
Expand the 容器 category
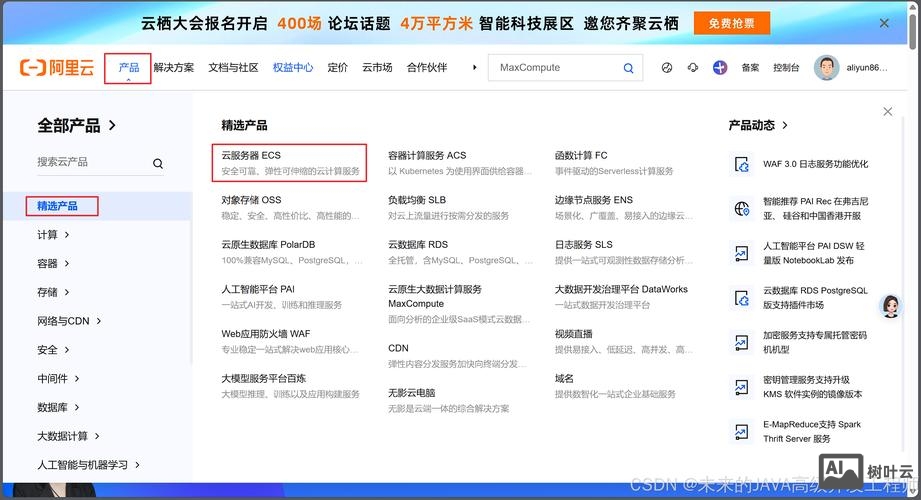click(x=53, y=263)
